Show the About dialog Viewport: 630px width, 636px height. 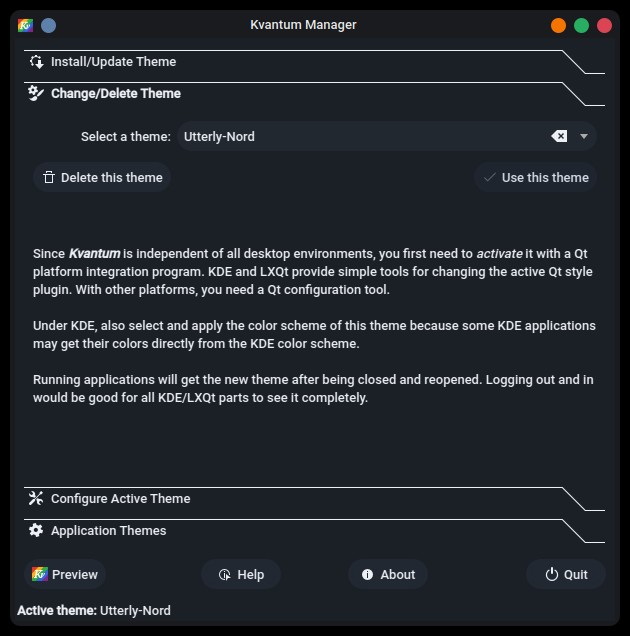click(x=388, y=574)
